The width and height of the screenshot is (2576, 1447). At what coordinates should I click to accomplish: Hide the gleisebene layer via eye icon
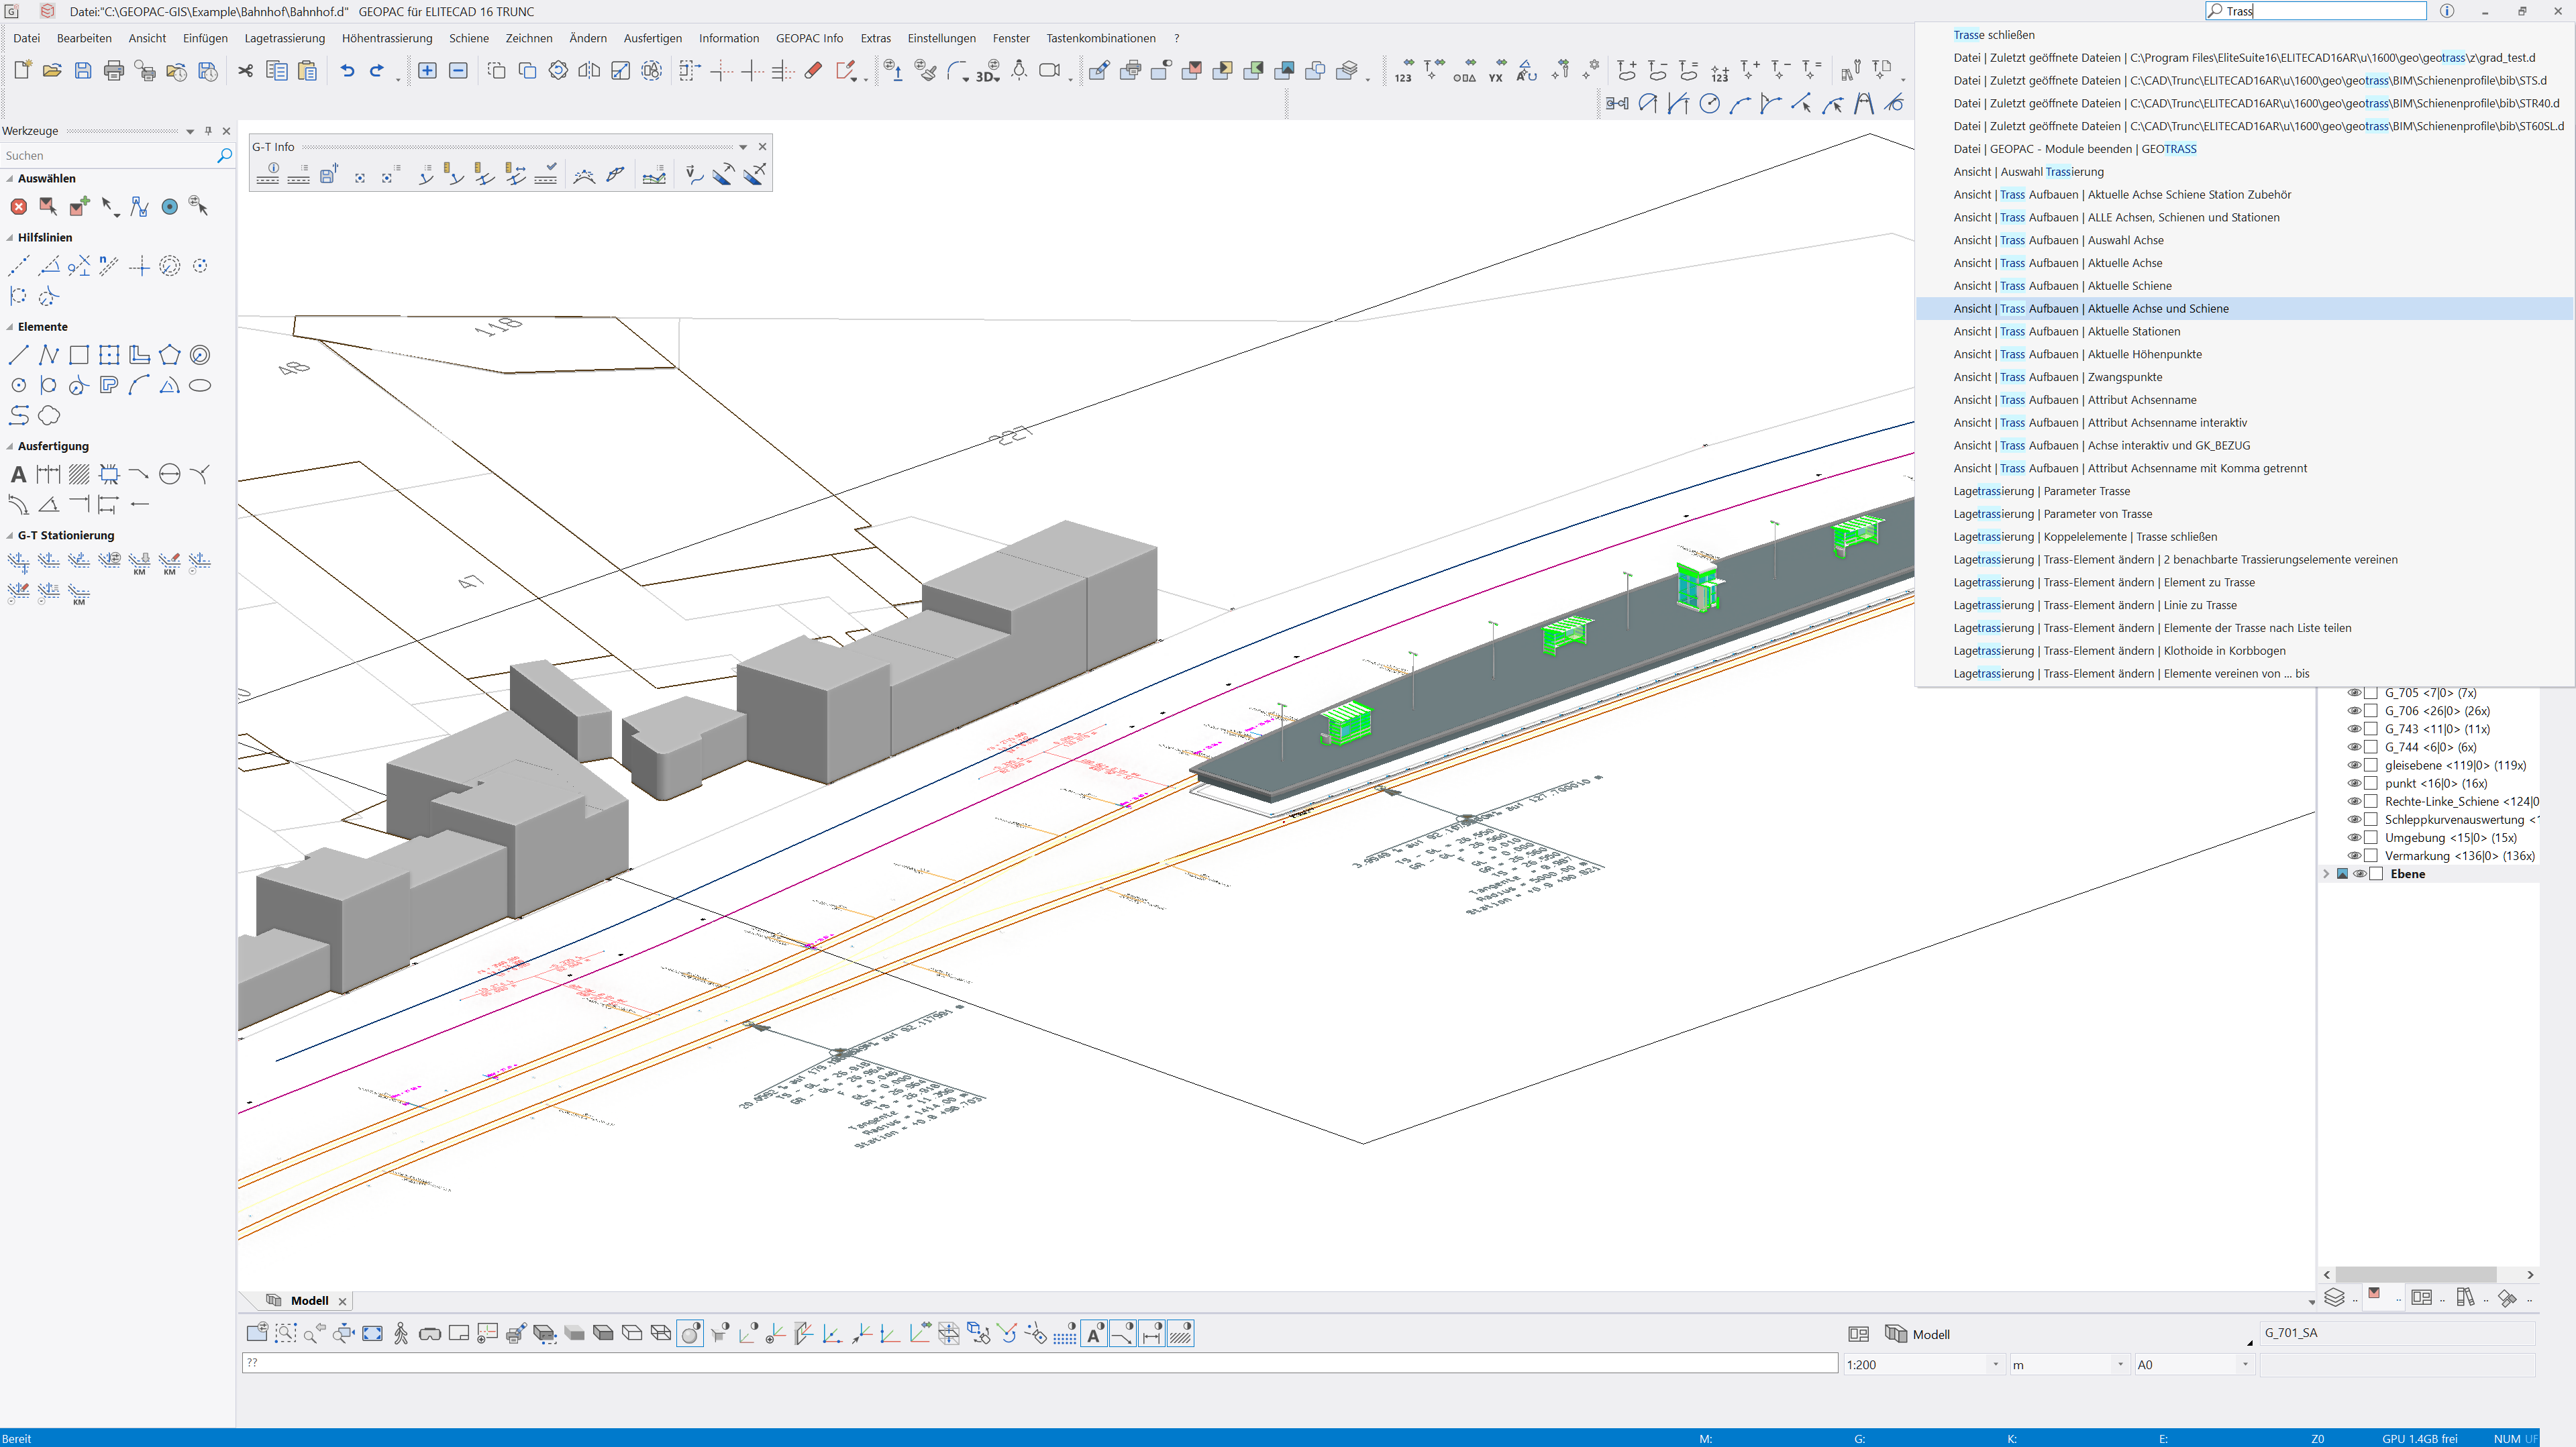2354,766
